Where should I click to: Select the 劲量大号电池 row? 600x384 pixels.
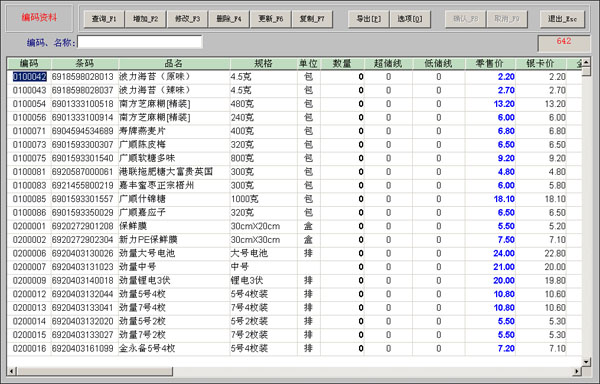[x=295, y=253]
